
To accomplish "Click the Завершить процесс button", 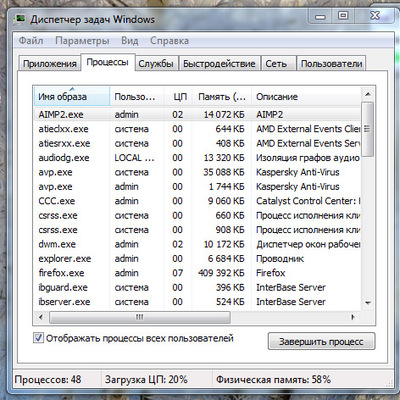I will pyautogui.click(x=321, y=341).
